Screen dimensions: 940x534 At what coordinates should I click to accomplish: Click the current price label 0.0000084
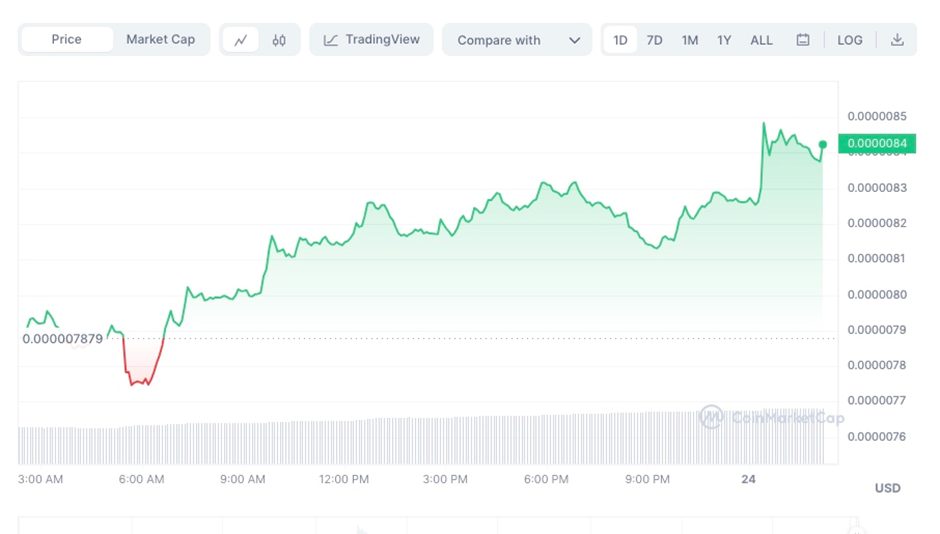click(877, 144)
